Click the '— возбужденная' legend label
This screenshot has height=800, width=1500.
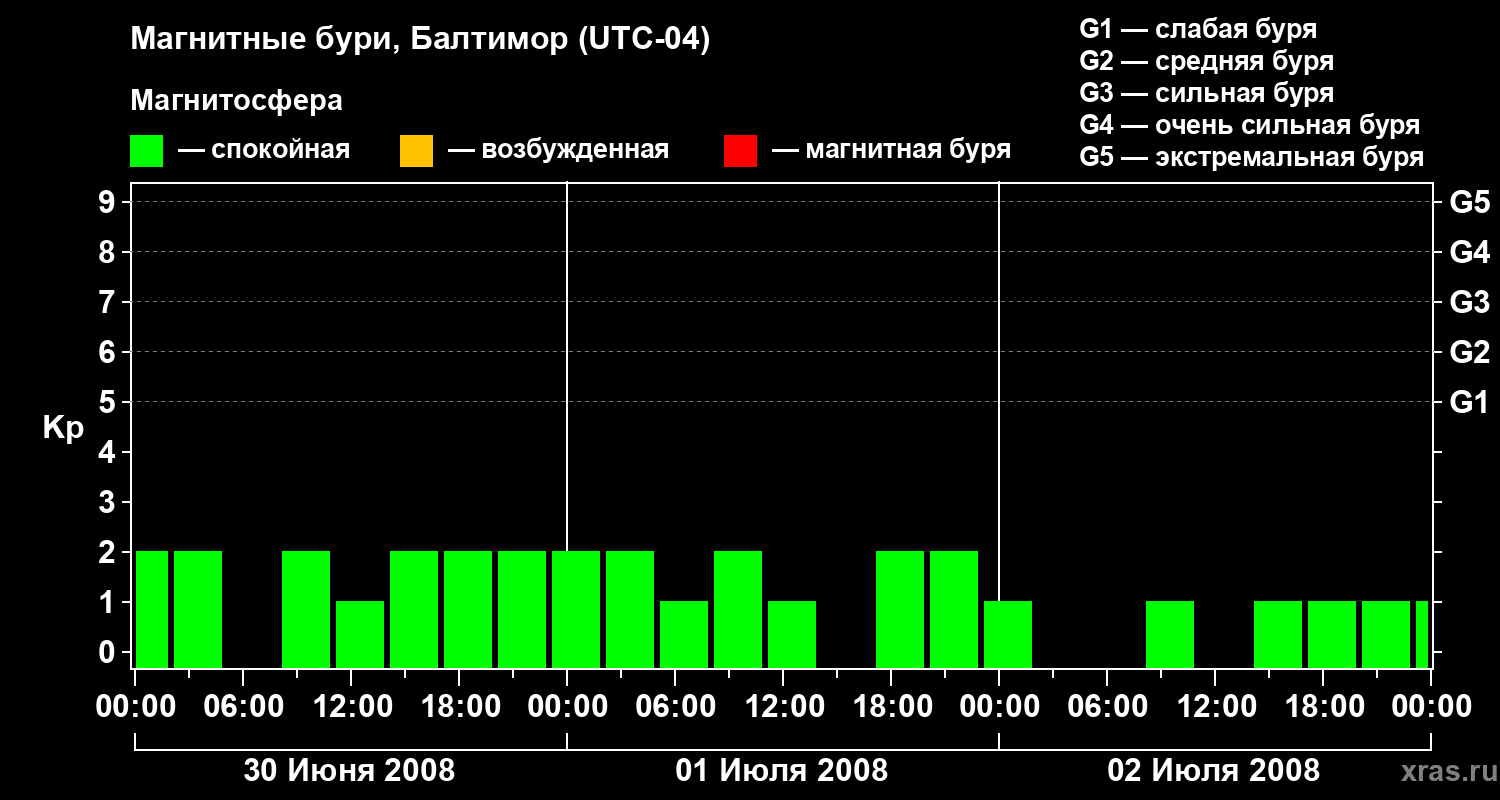click(558, 150)
